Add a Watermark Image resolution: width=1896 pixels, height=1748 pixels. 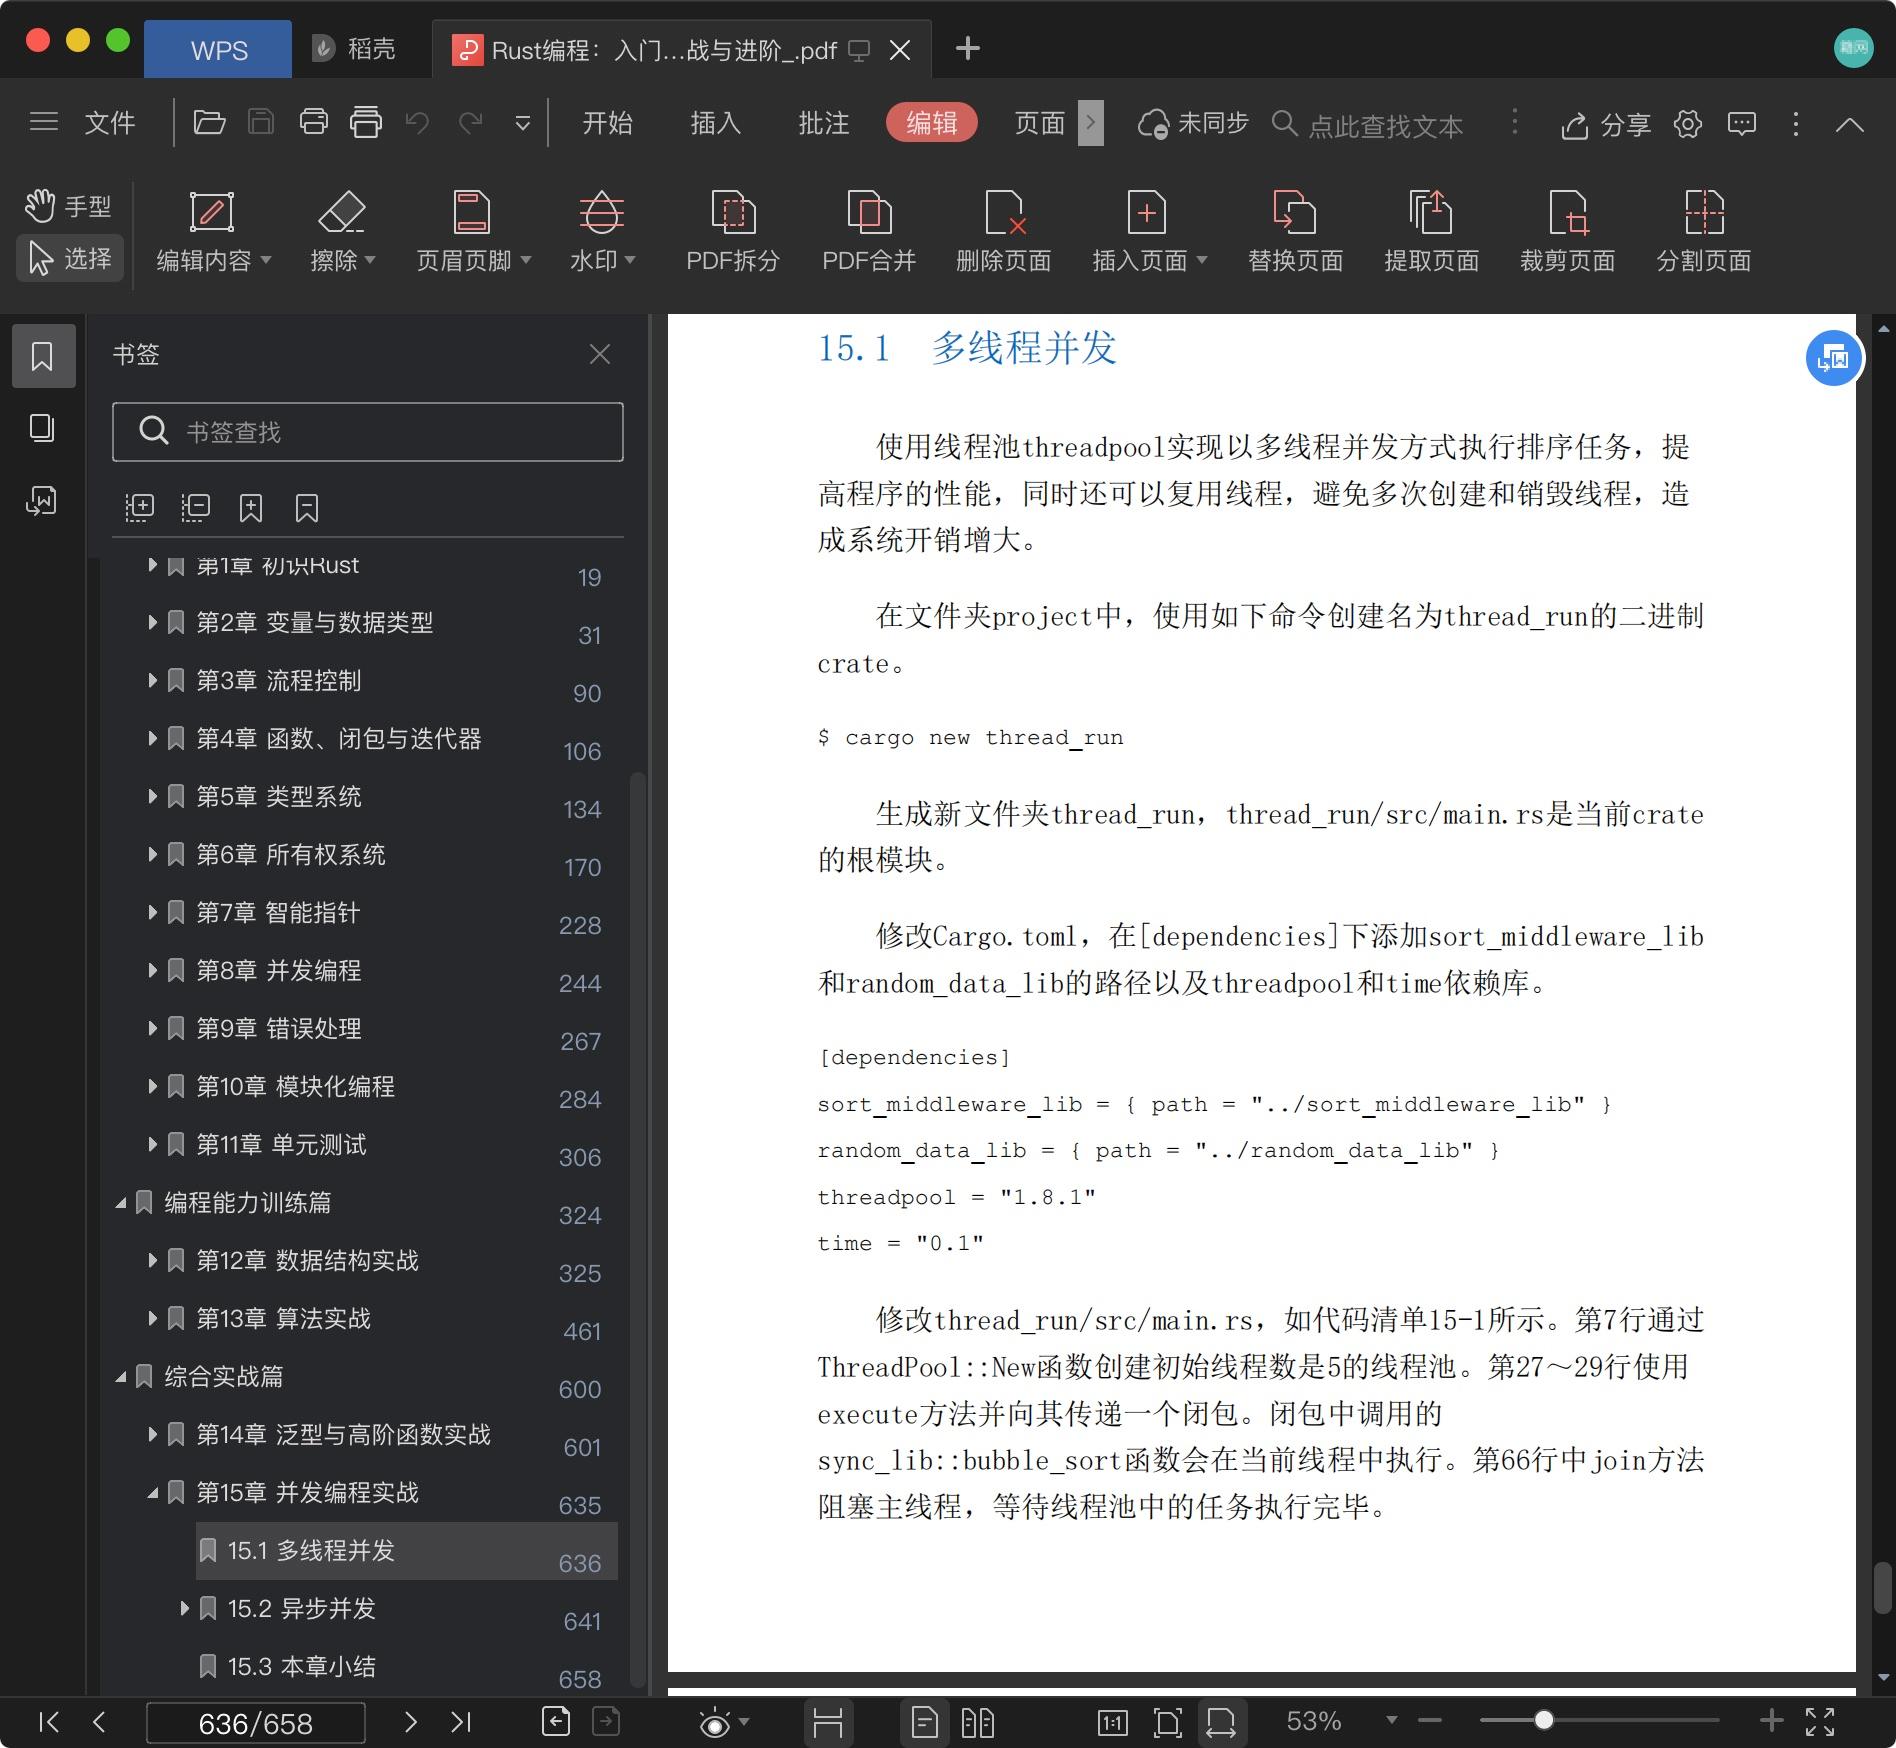pos(602,232)
